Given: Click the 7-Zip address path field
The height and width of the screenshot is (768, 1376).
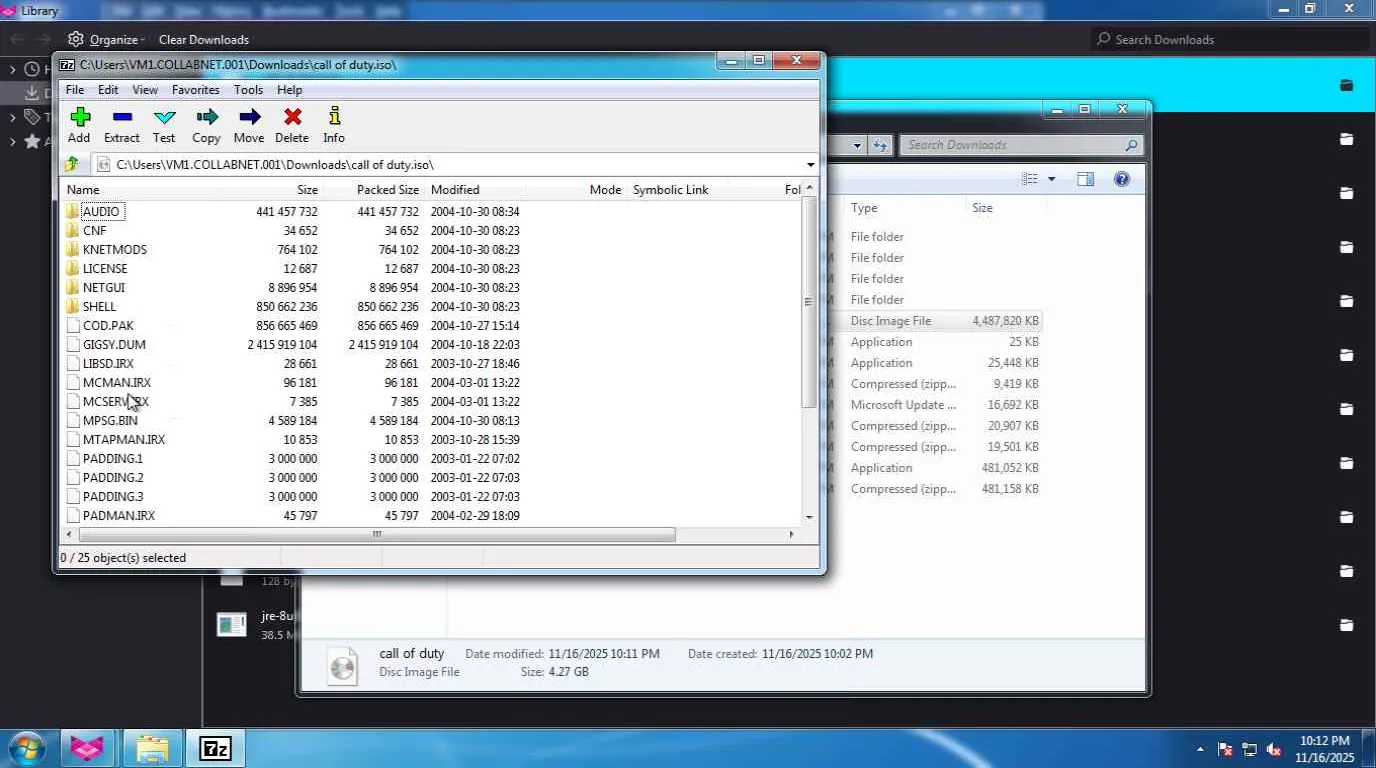Looking at the screenshot, I should pyautogui.click(x=455, y=165).
